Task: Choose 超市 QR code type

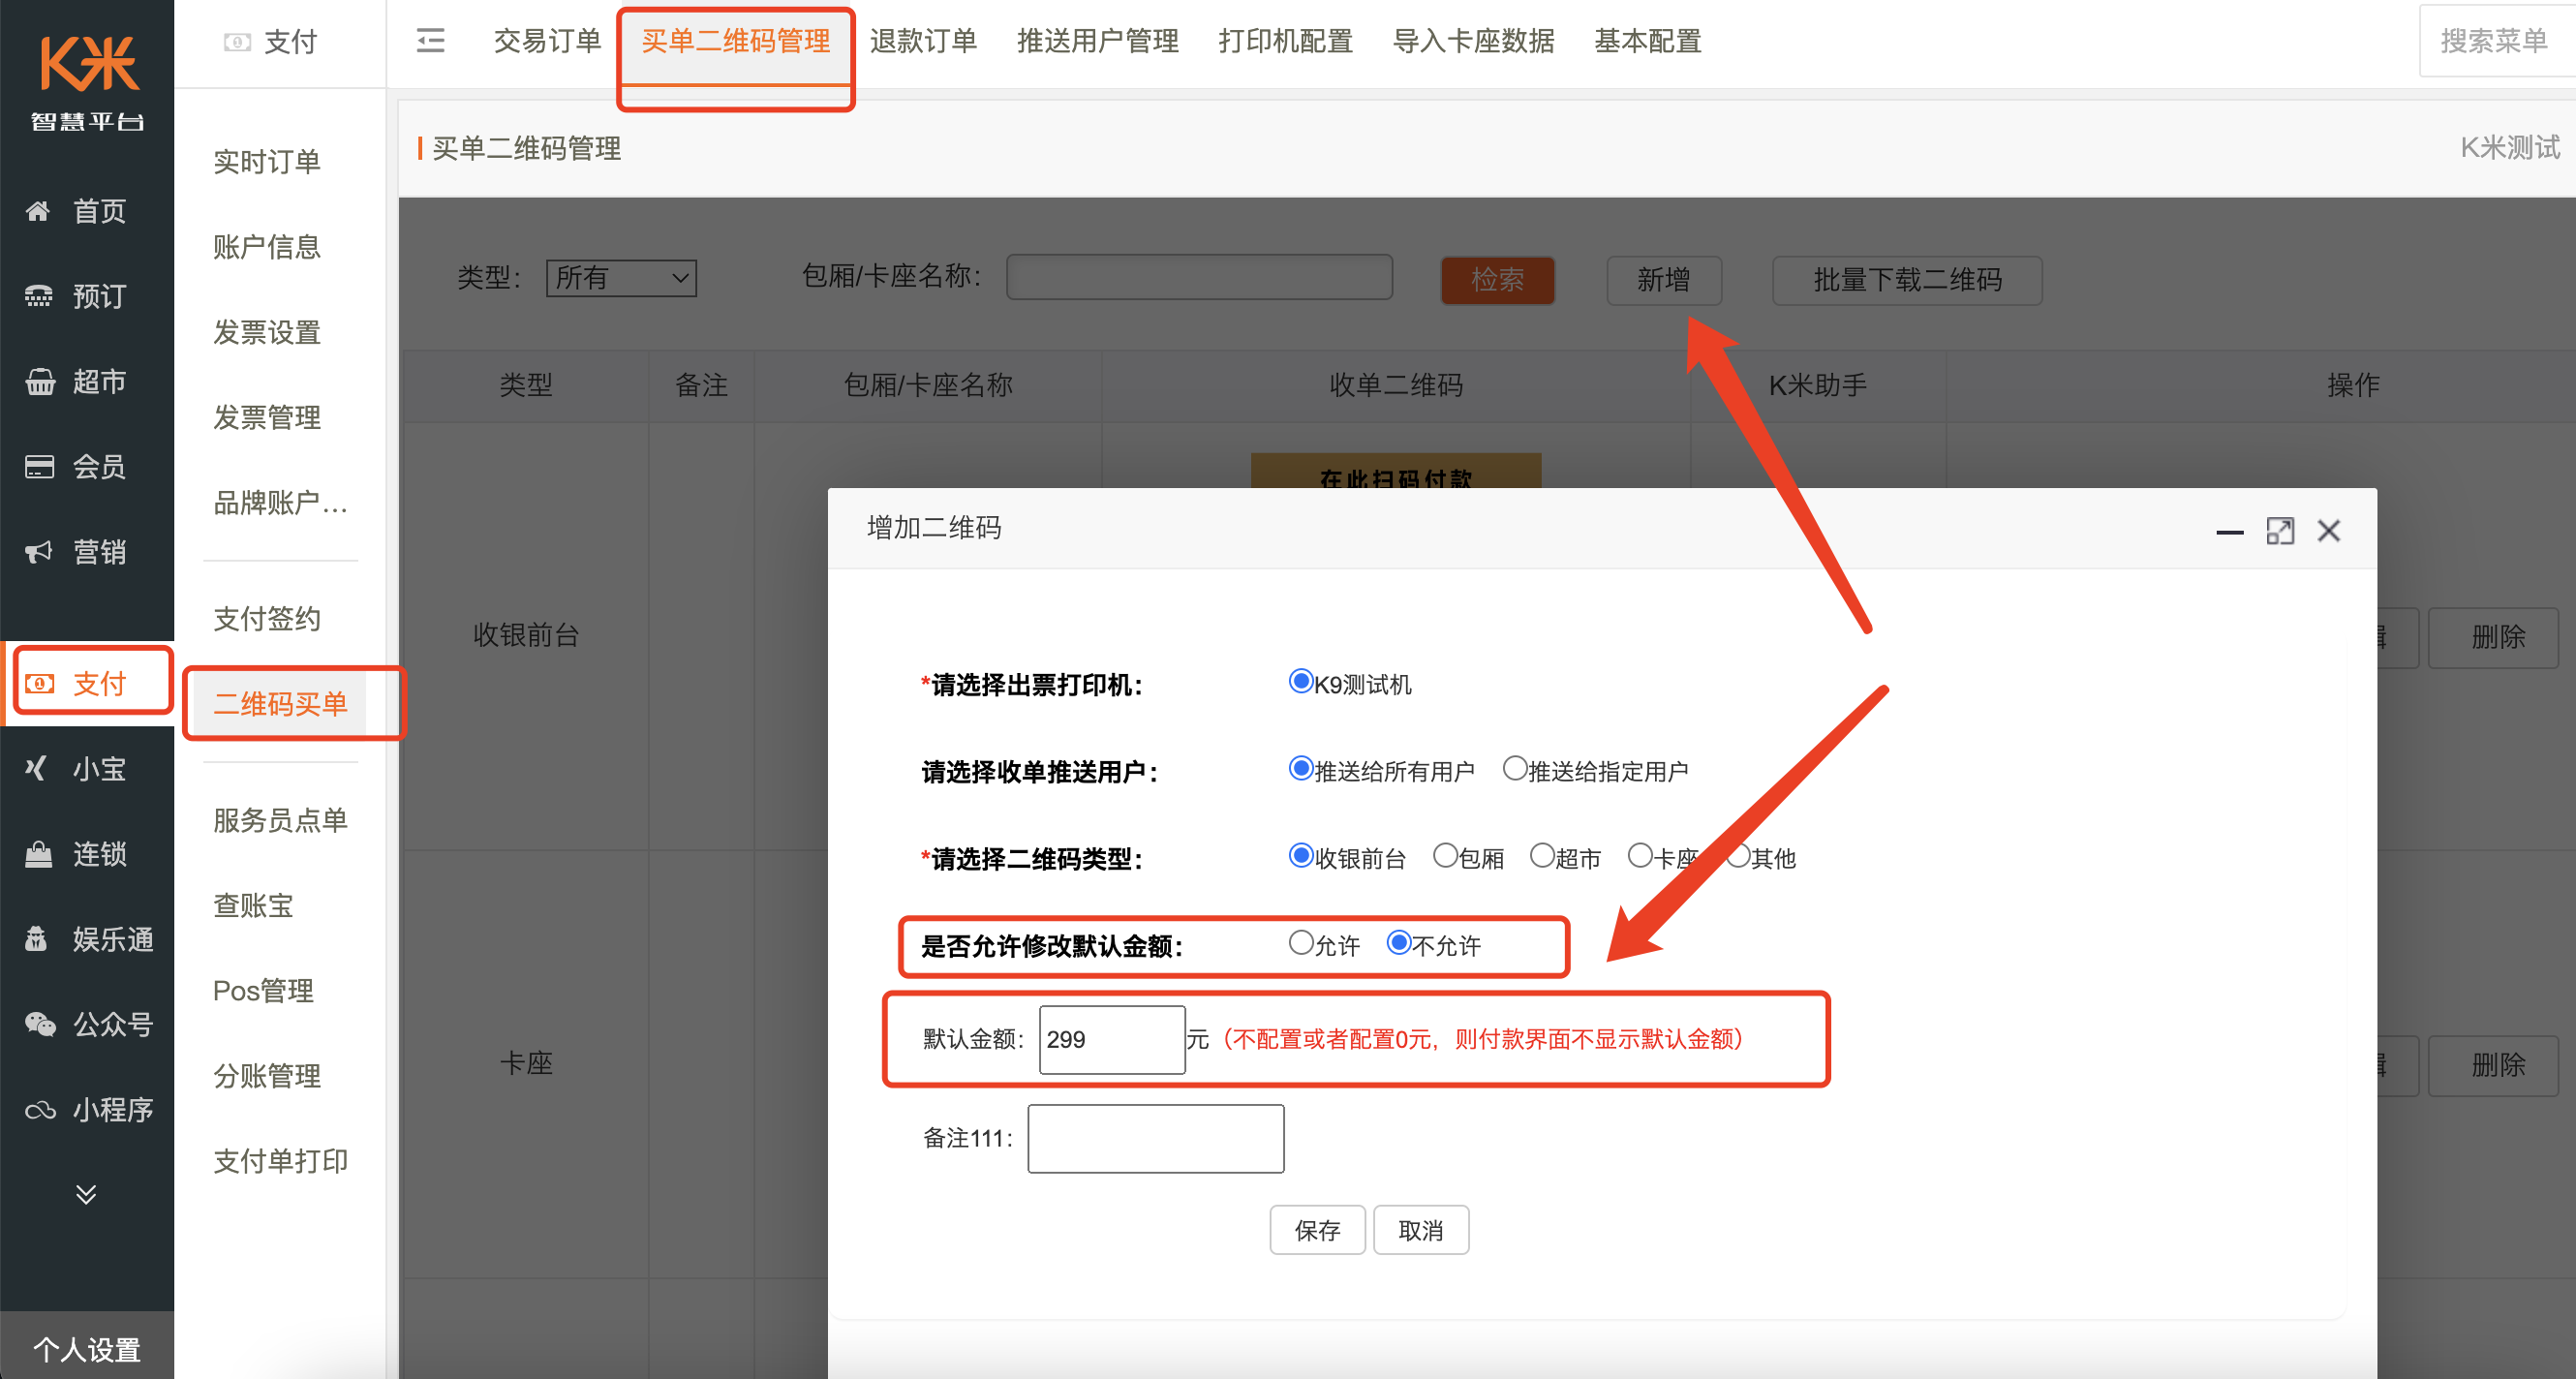Action: click(x=1542, y=855)
